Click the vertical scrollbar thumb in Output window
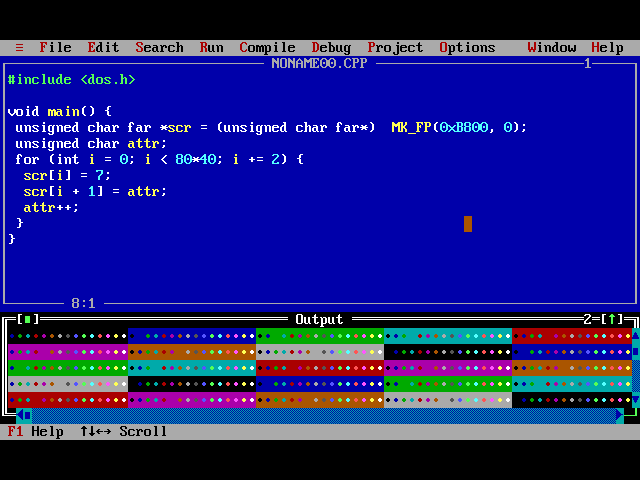The image size is (640, 480). (636, 351)
